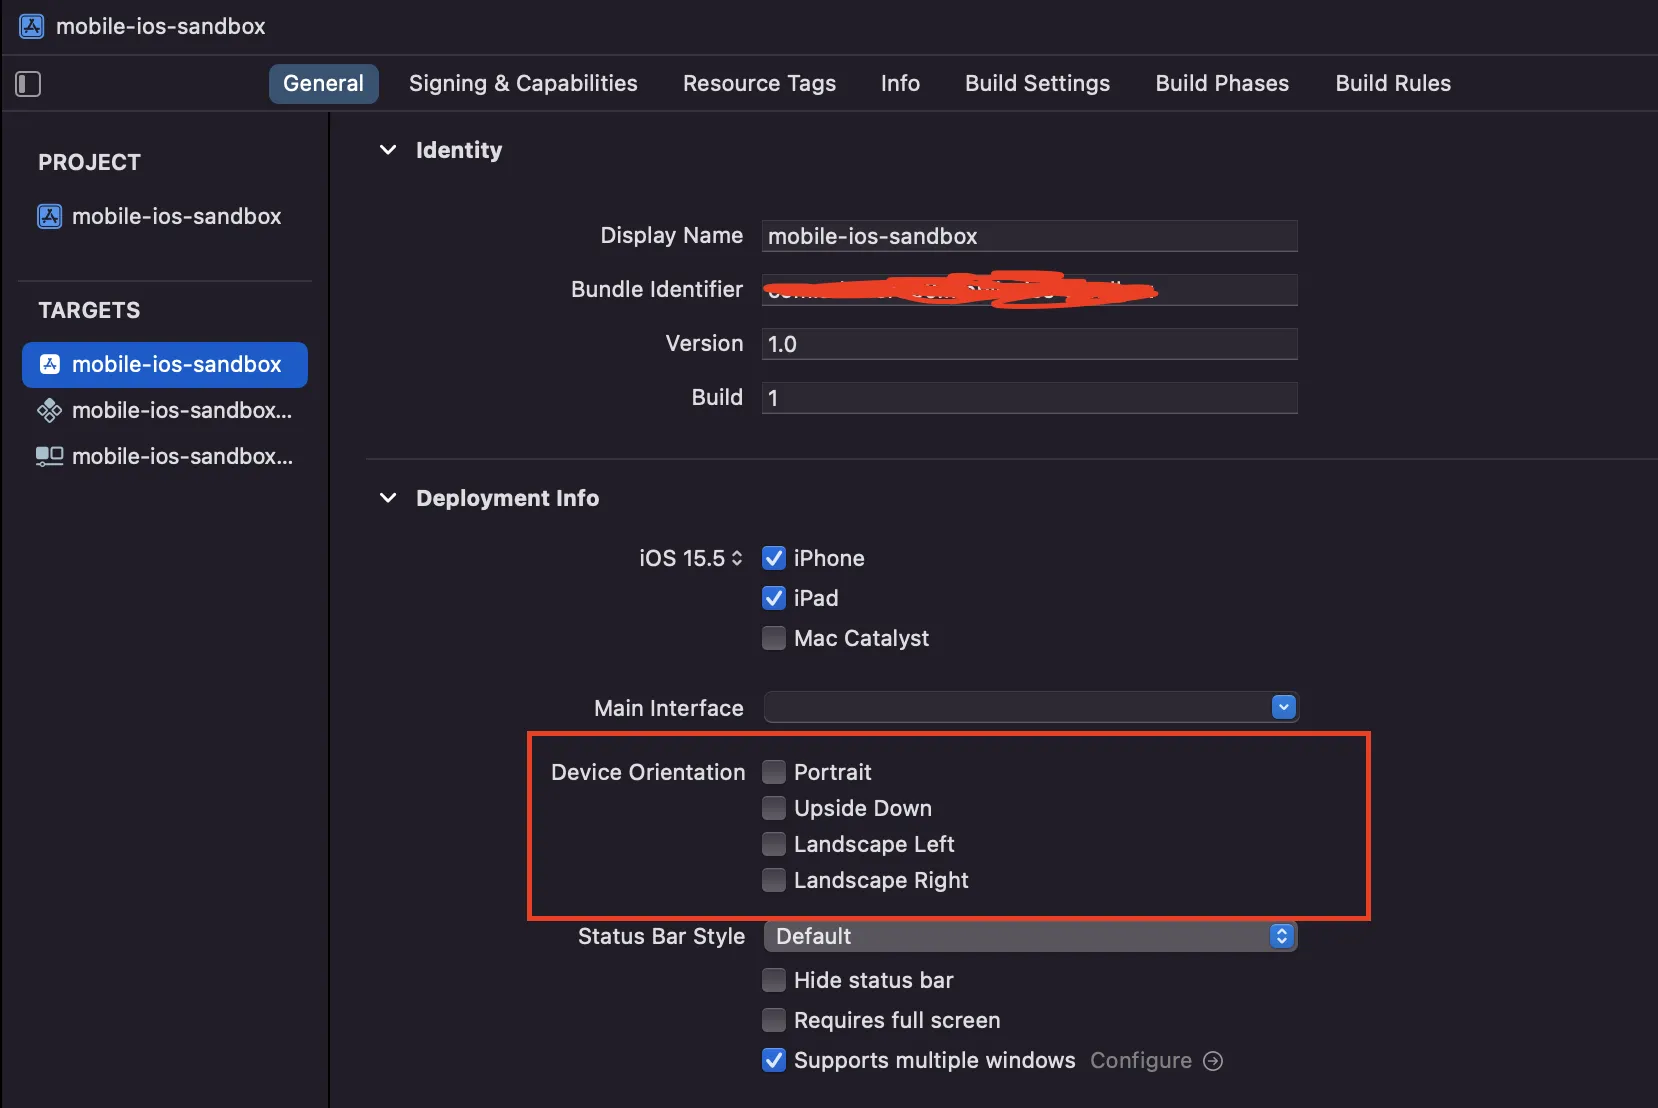The height and width of the screenshot is (1108, 1658).
Task: Click the Display Name text field
Action: (1030, 236)
